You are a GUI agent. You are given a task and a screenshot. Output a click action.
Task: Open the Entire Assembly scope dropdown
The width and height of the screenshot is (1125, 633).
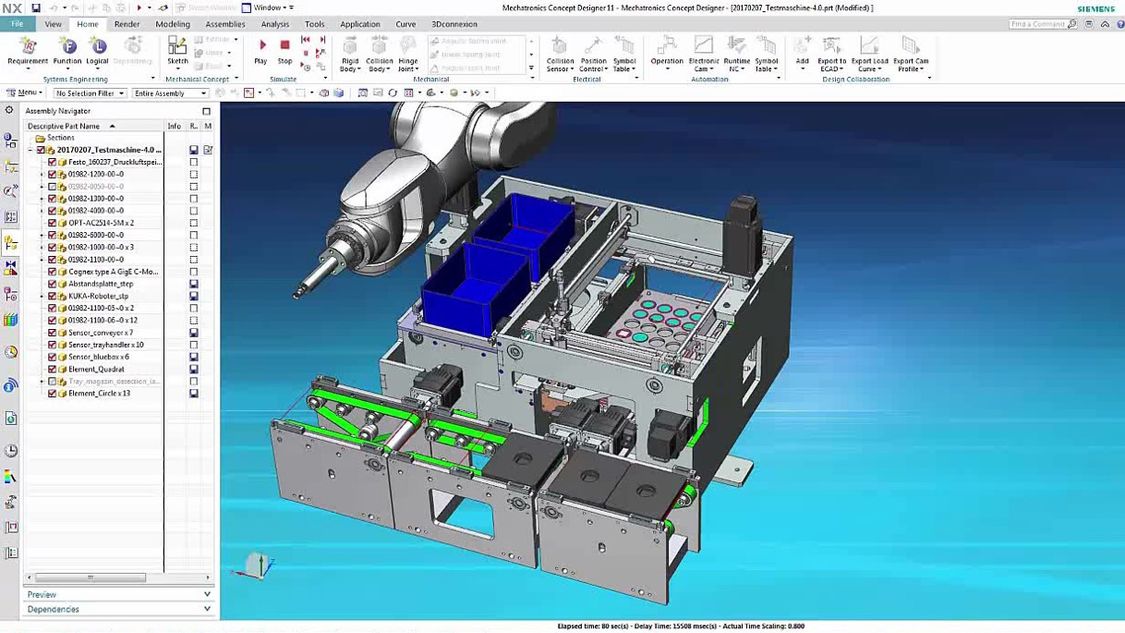pyautogui.click(x=171, y=93)
